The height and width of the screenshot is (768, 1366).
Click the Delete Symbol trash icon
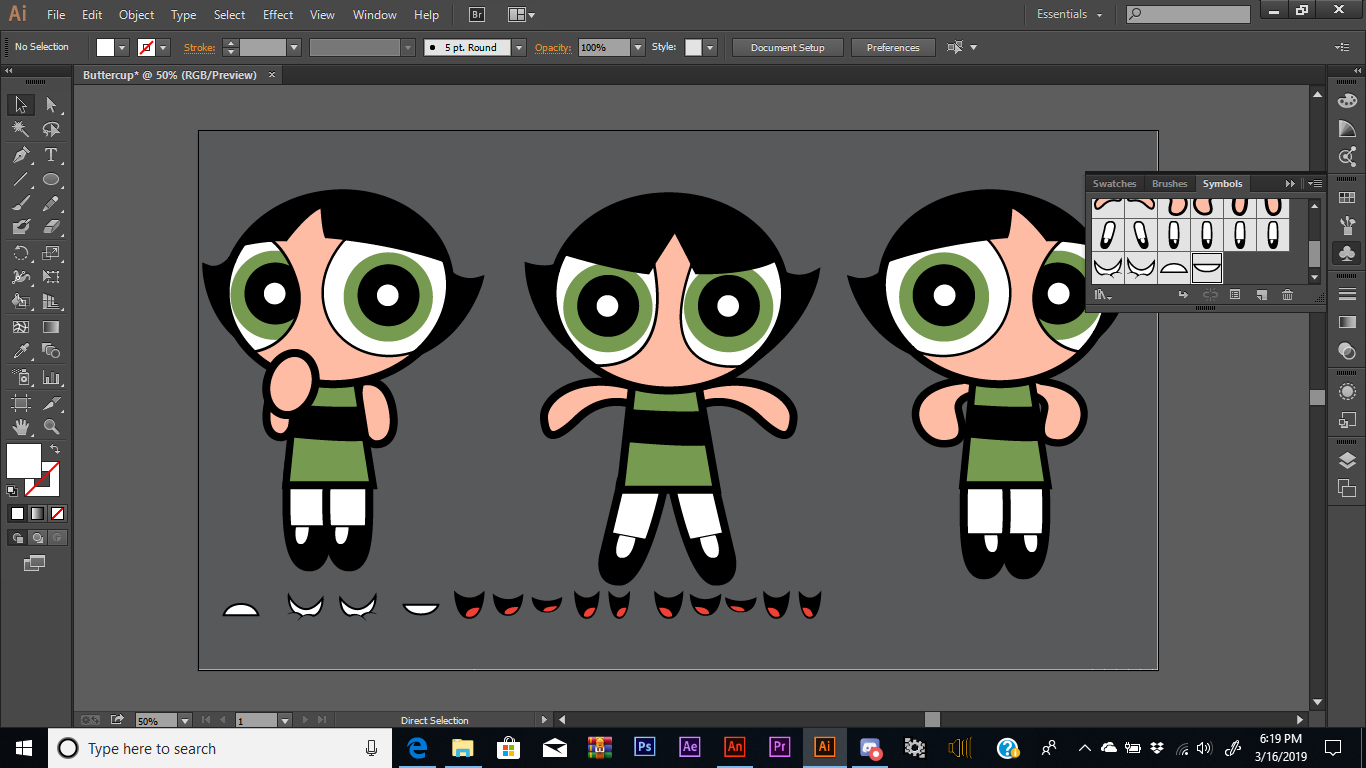(x=1287, y=295)
